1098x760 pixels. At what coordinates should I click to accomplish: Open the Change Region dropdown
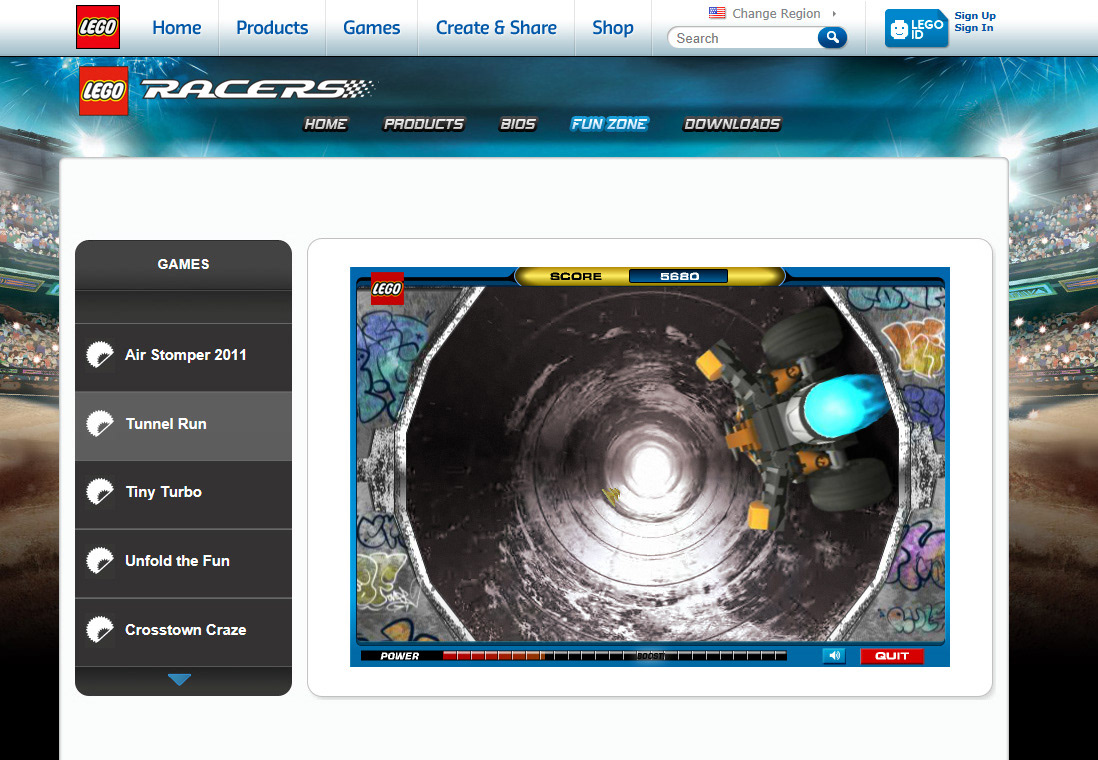pyautogui.click(x=776, y=13)
